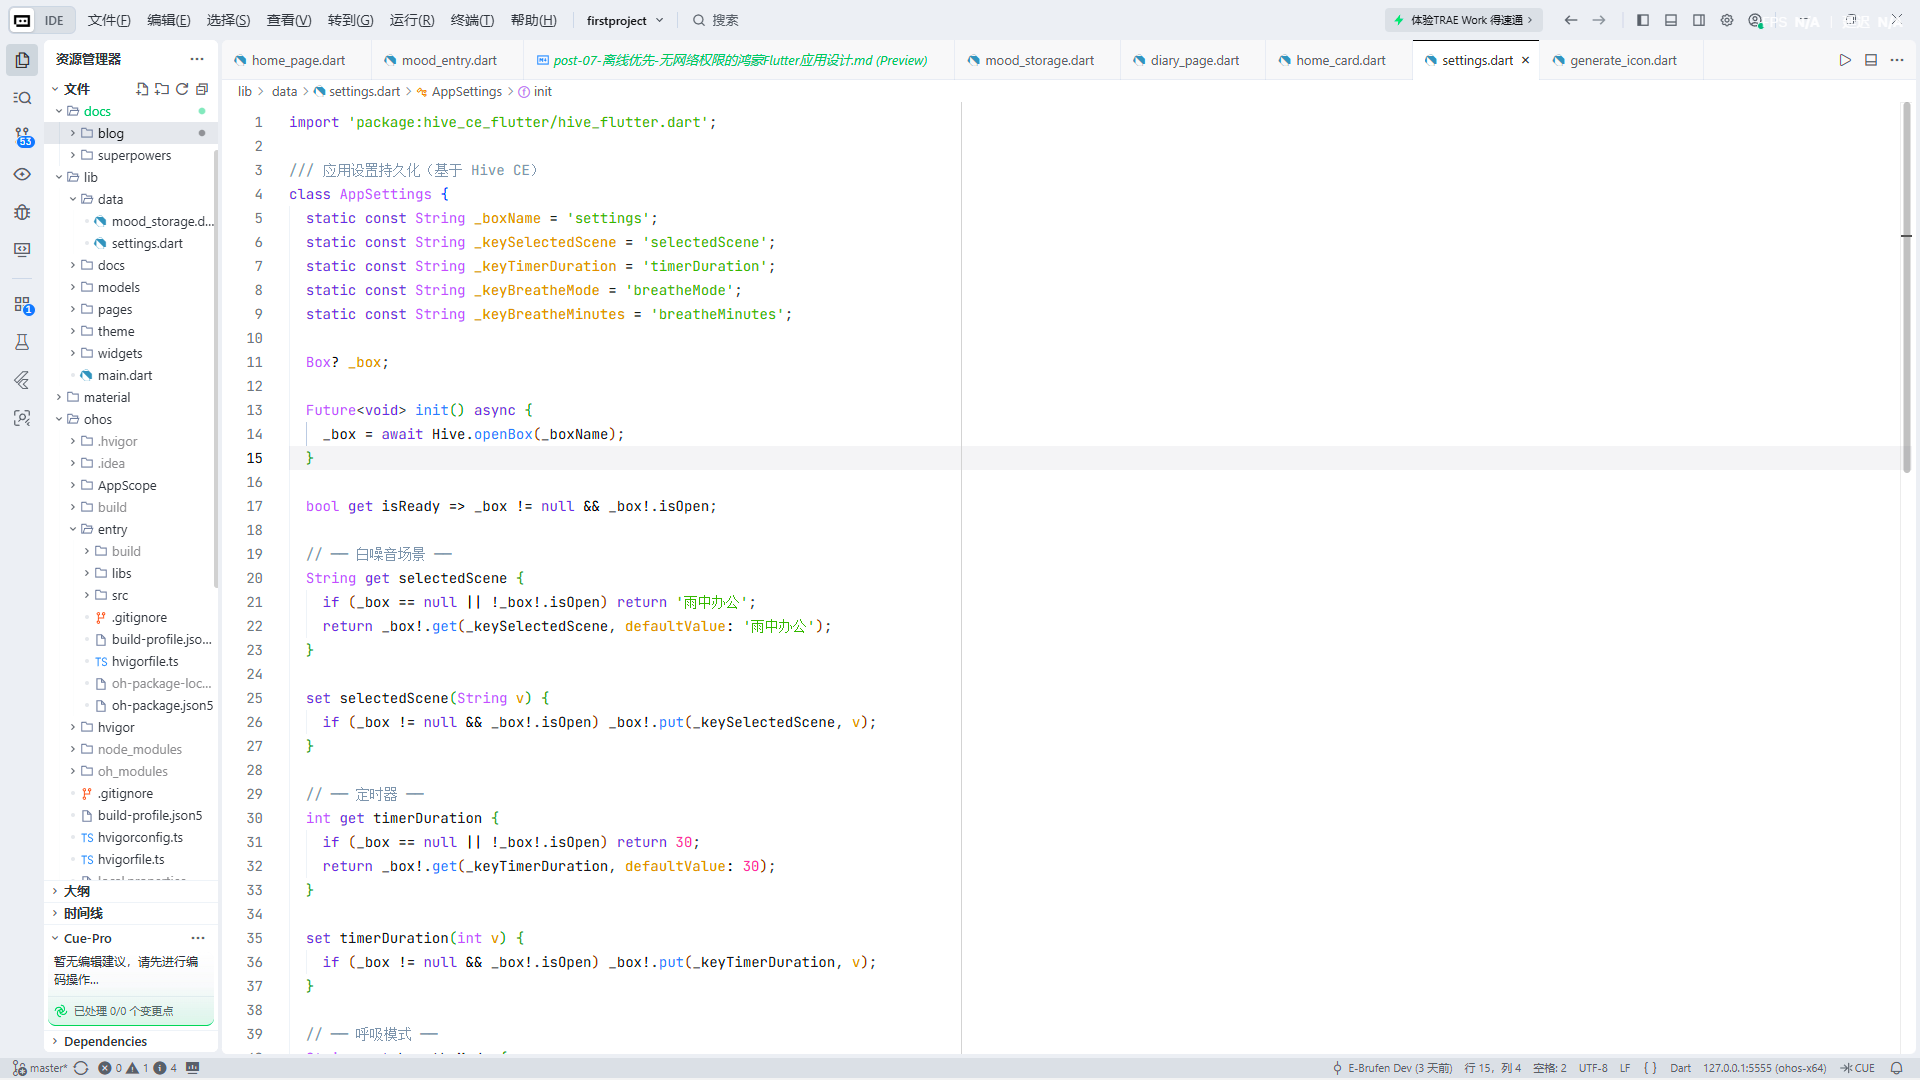
Task: Open the Flutter view in activity bar
Action: pyautogui.click(x=22, y=380)
